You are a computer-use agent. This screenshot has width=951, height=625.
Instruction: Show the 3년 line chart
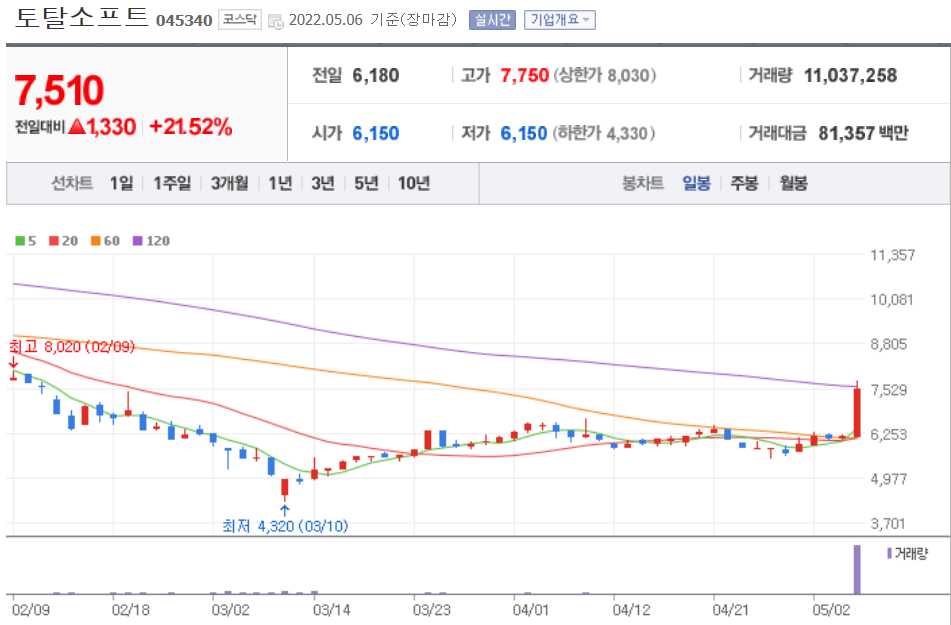tap(323, 183)
